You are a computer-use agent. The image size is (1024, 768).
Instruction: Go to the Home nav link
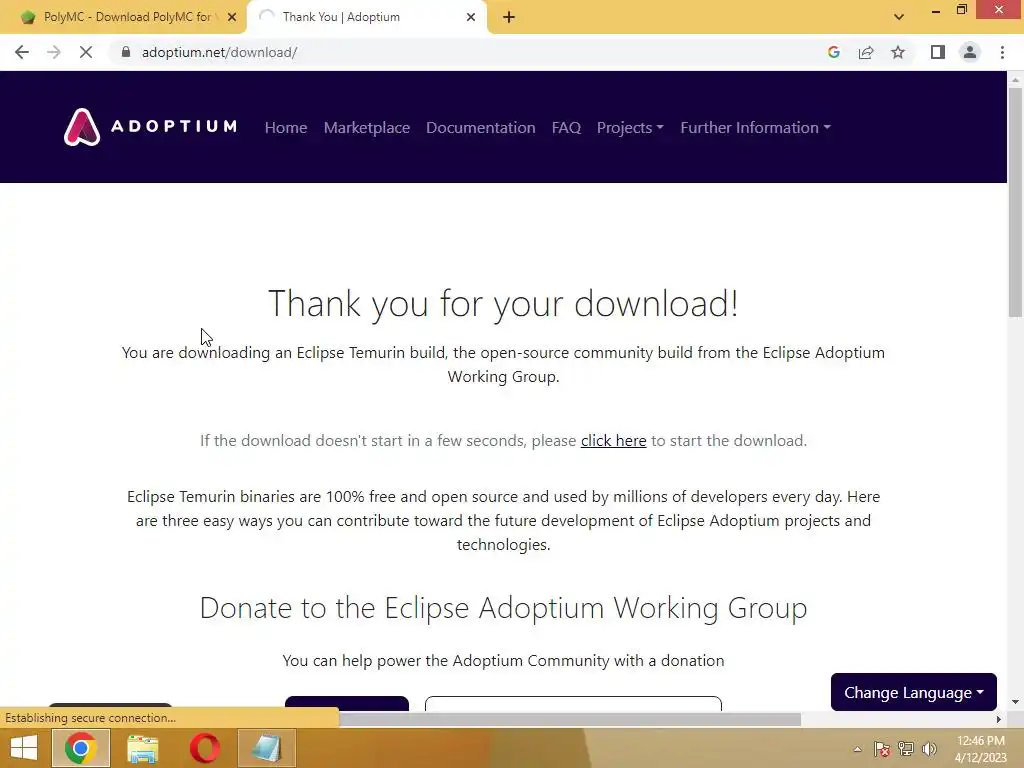286,127
